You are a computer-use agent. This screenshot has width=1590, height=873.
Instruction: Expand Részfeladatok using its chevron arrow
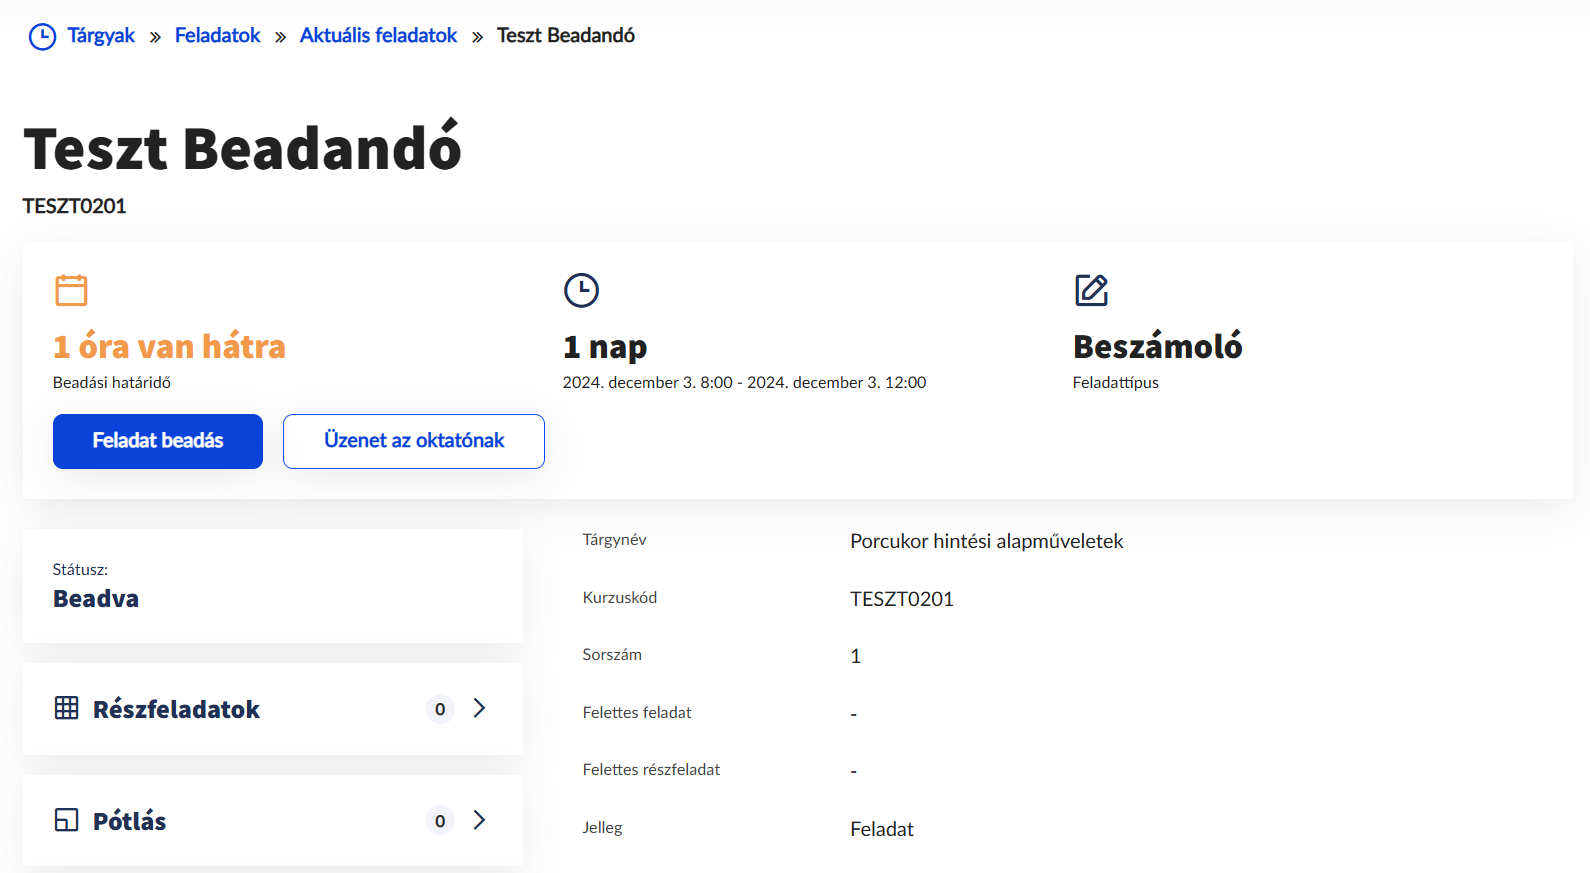(x=480, y=708)
